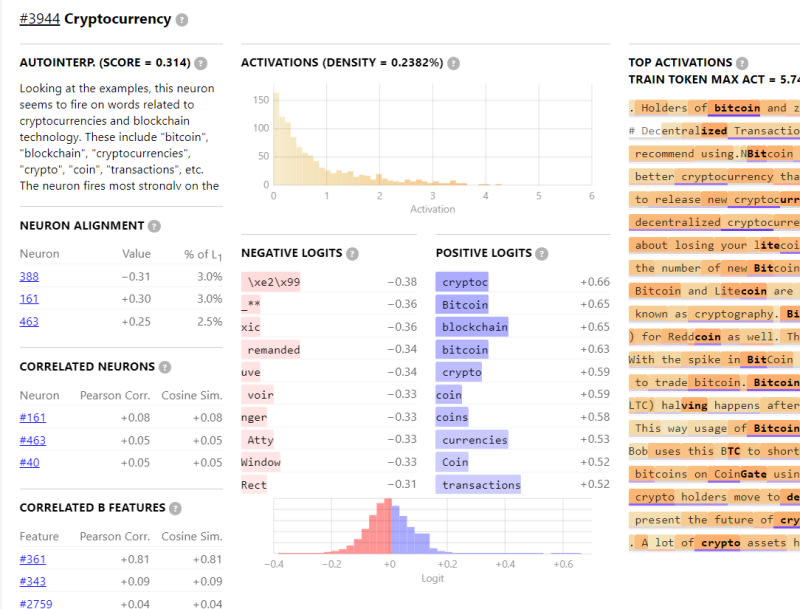800x609 pixels.
Task: Click help icon next to Positive Logits
Action: pos(541,254)
